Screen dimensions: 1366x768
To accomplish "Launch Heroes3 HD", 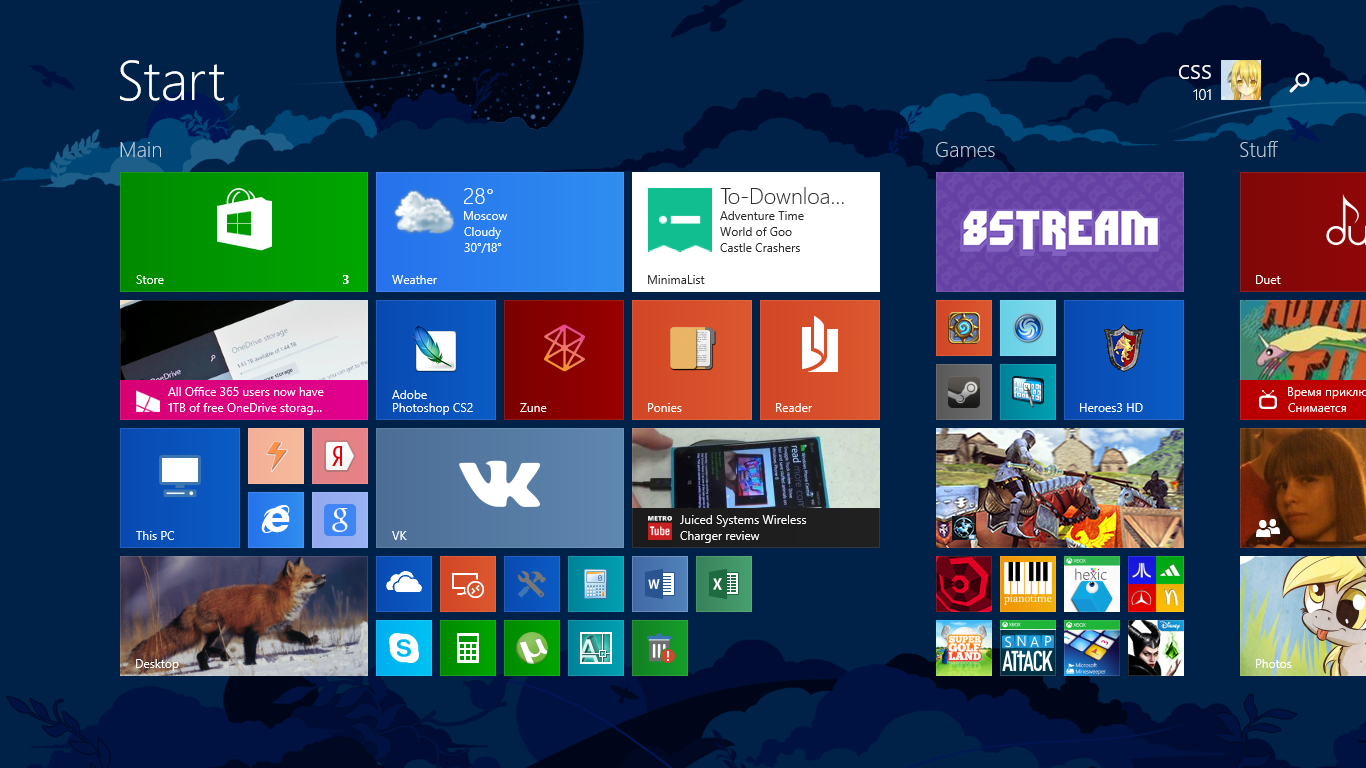I will coord(1124,360).
